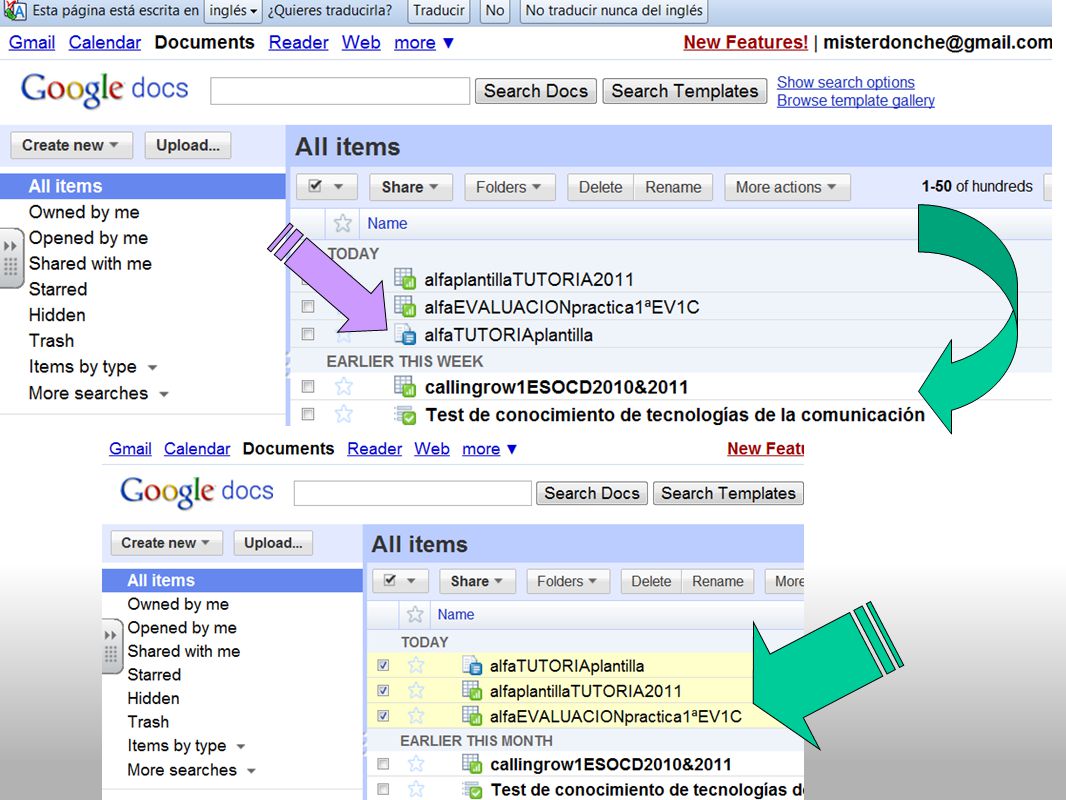The width and height of the screenshot is (1066, 800).
Task: Click Upload... in the upper view
Action: click(x=188, y=145)
